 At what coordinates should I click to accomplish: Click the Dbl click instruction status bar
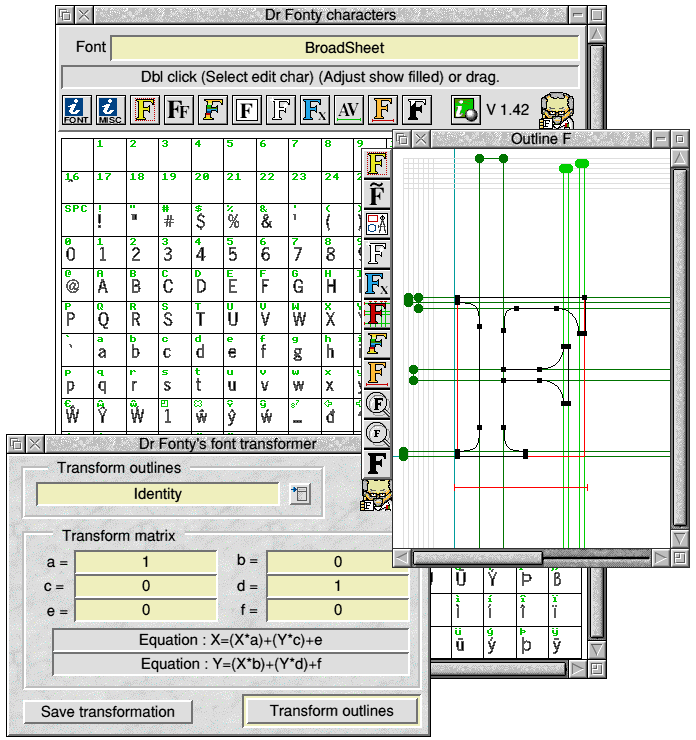(x=320, y=77)
